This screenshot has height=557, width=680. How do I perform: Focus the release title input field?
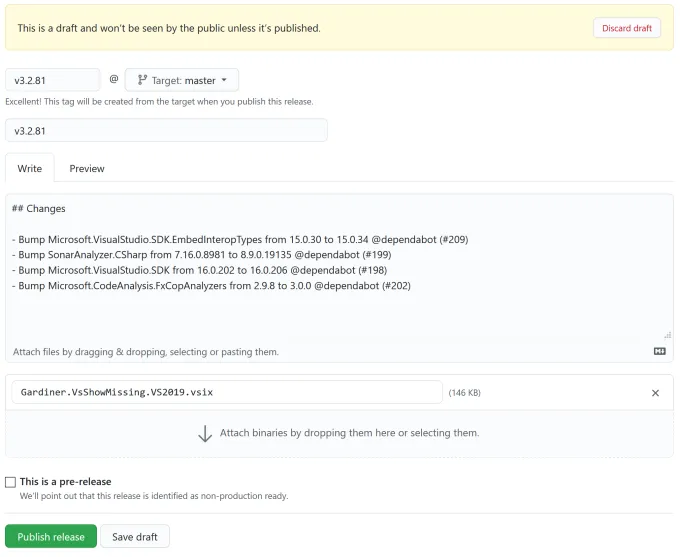click(x=166, y=131)
